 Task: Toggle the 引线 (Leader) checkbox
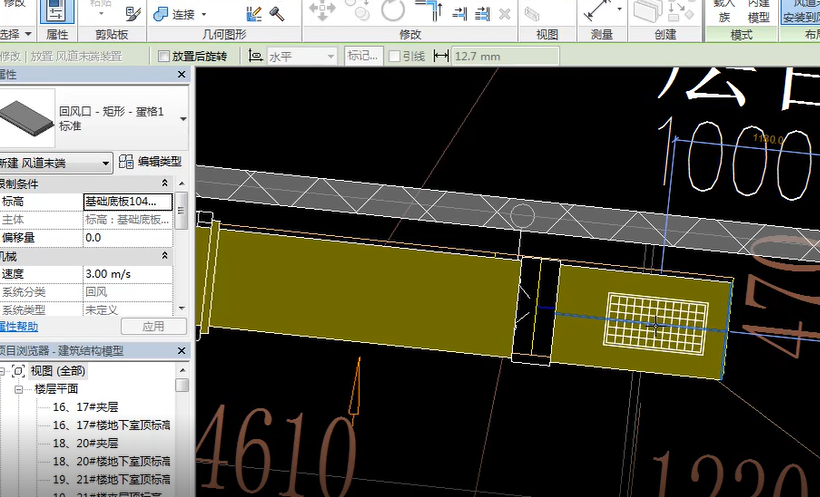(394, 56)
